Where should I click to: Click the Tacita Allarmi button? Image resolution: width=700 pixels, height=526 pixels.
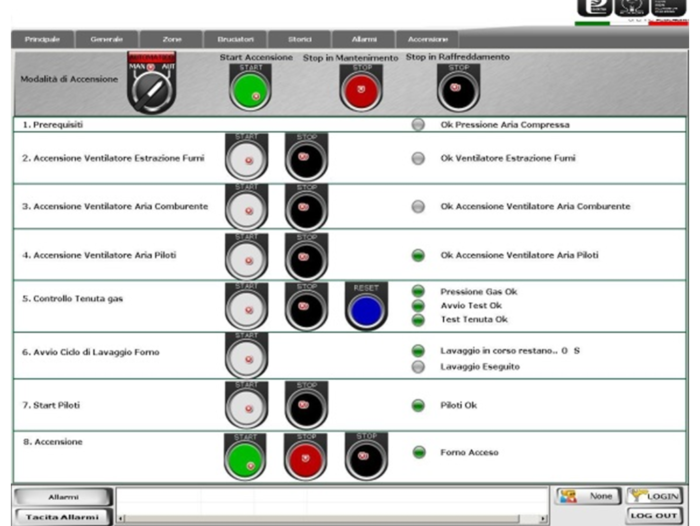61,517
